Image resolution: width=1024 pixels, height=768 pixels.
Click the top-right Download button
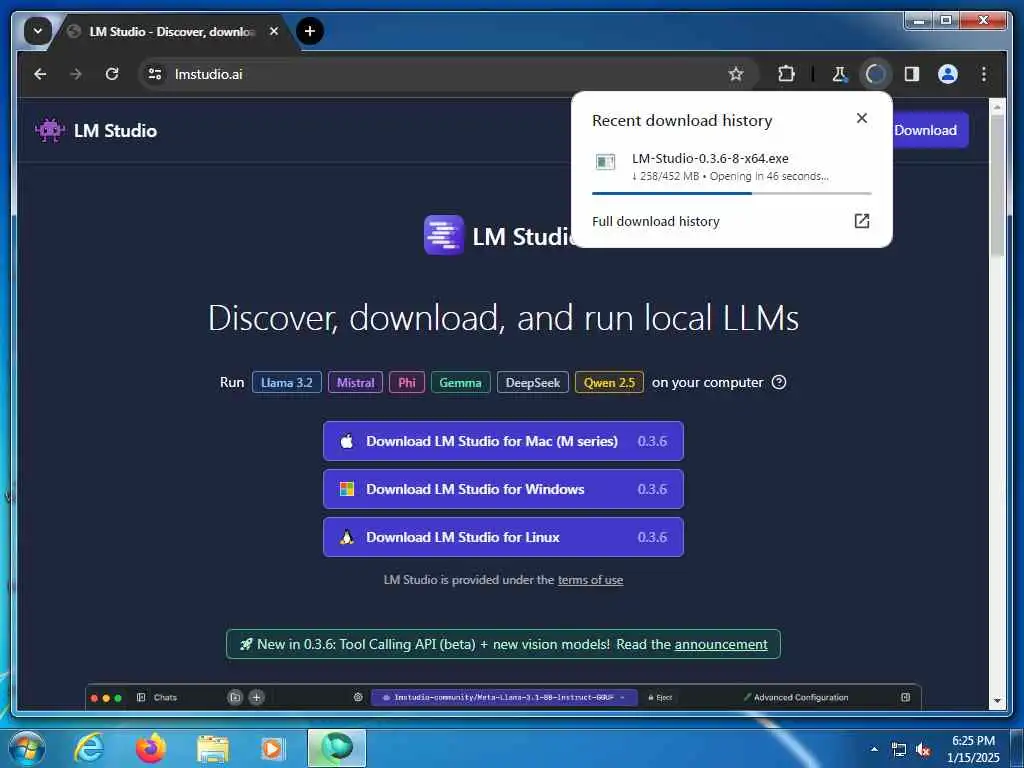(x=931, y=130)
